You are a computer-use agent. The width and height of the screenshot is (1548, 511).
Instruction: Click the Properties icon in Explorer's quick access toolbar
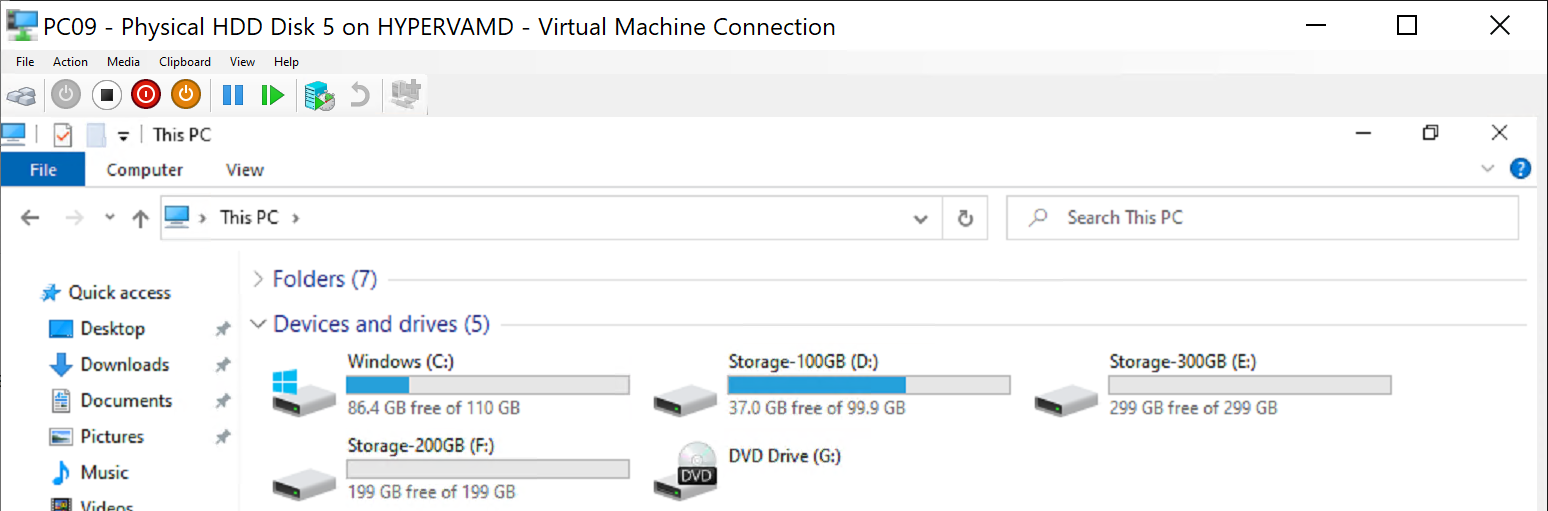tap(63, 135)
